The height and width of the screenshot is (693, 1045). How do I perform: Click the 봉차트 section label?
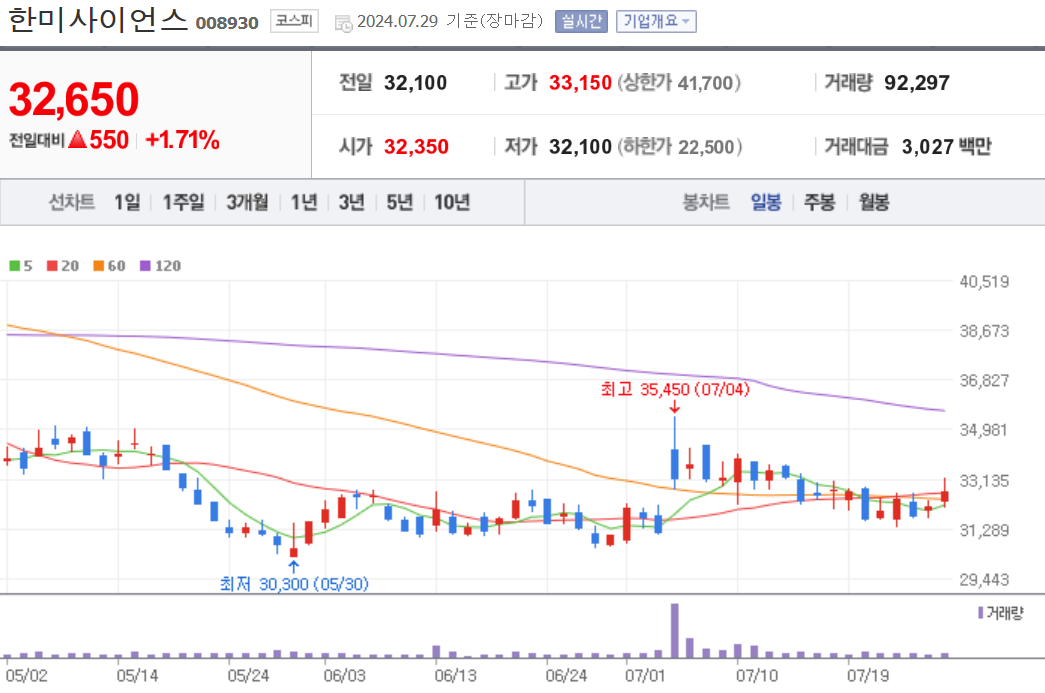click(x=706, y=202)
